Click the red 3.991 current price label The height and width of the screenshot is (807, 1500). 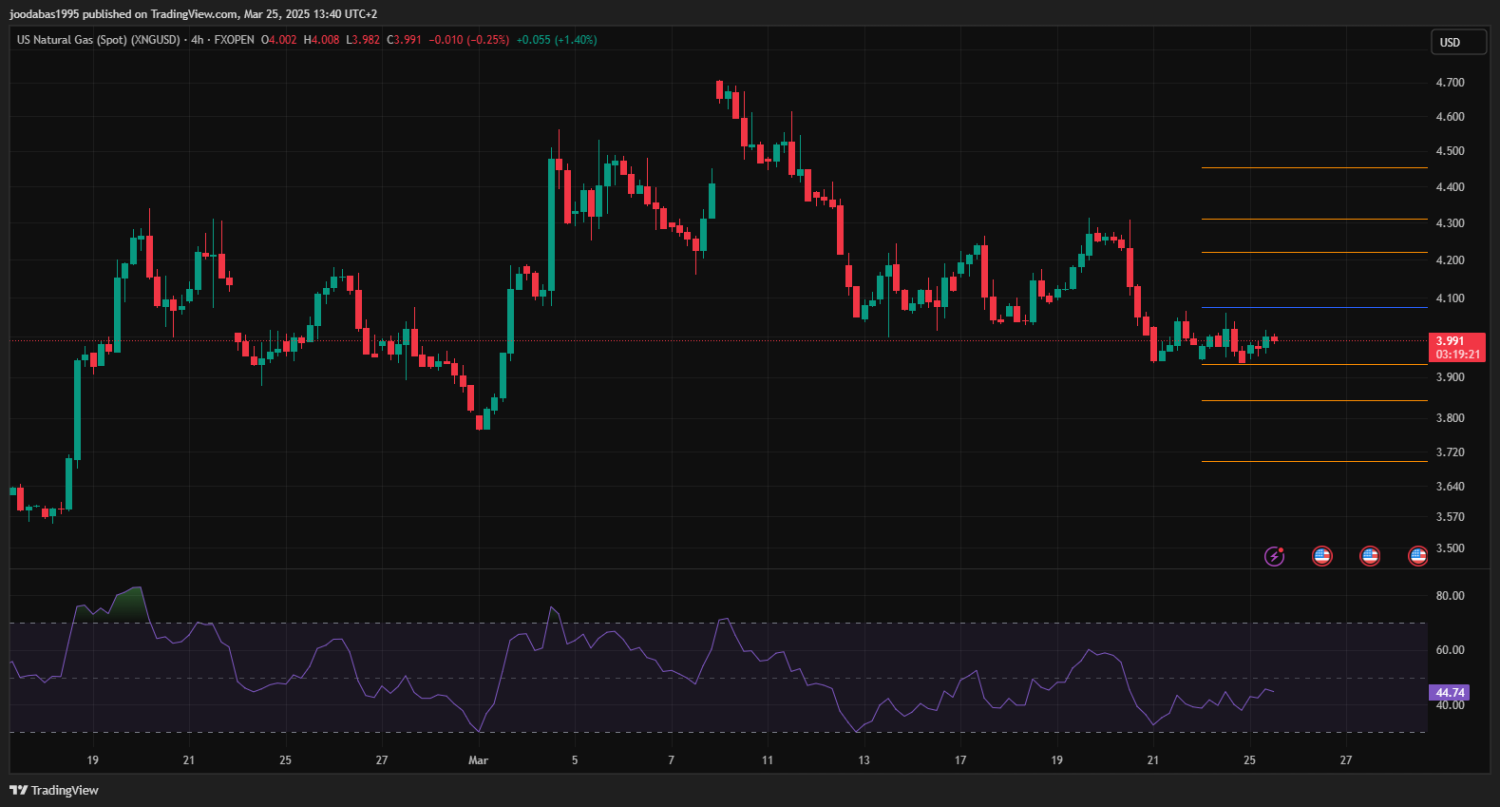click(x=1455, y=341)
